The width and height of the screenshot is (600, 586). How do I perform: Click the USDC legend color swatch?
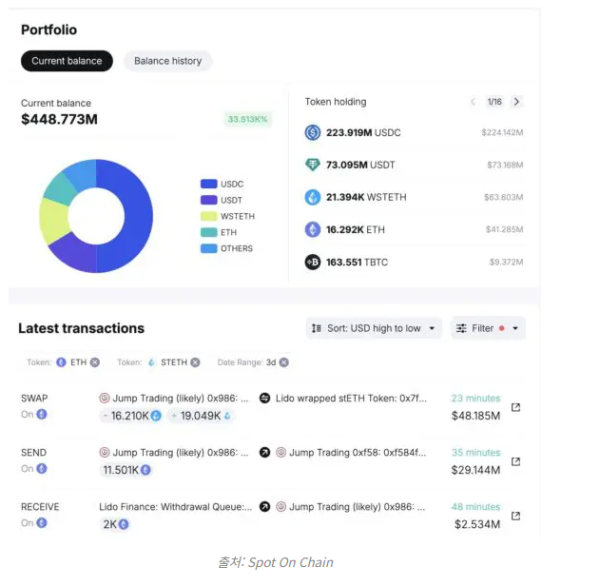[208, 184]
